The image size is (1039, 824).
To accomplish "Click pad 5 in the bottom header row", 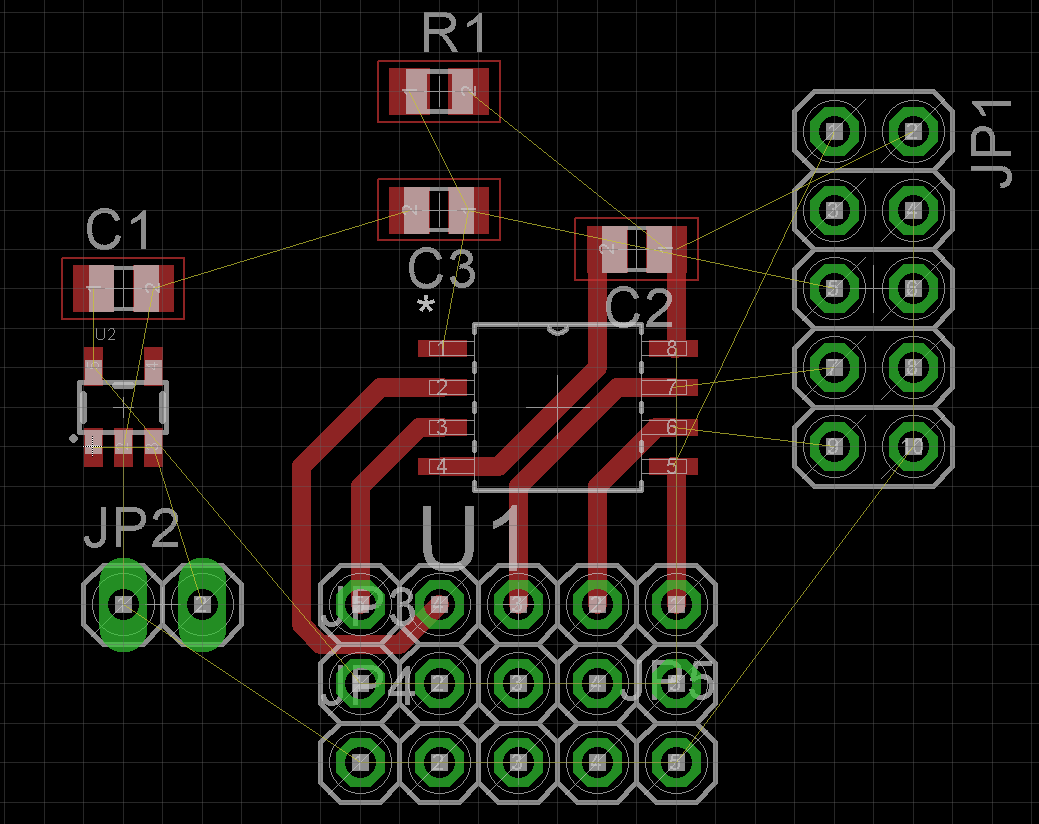I will [x=676, y=762].
